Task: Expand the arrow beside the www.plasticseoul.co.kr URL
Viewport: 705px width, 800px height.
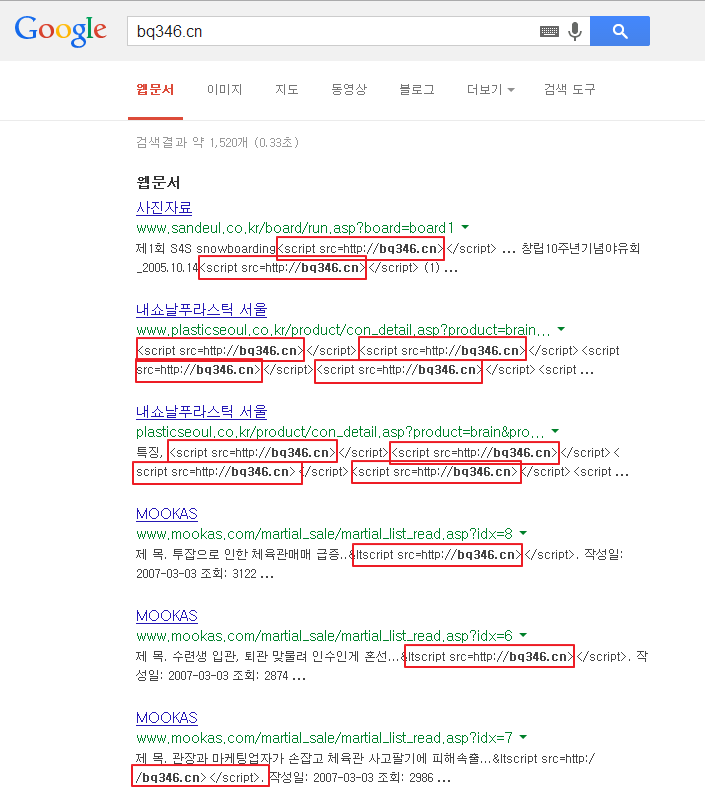Action: (561, 329)
